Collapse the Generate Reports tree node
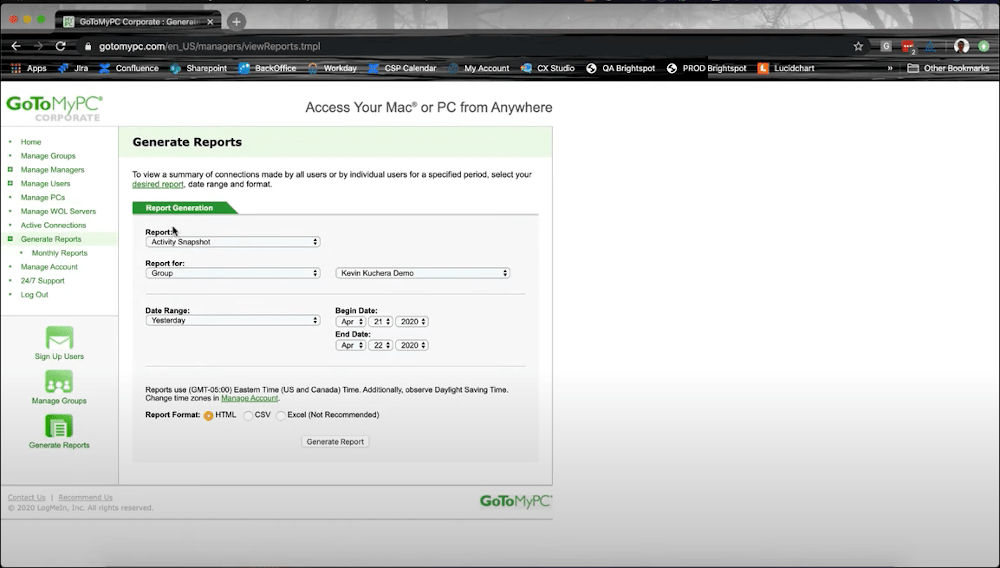 10,239
